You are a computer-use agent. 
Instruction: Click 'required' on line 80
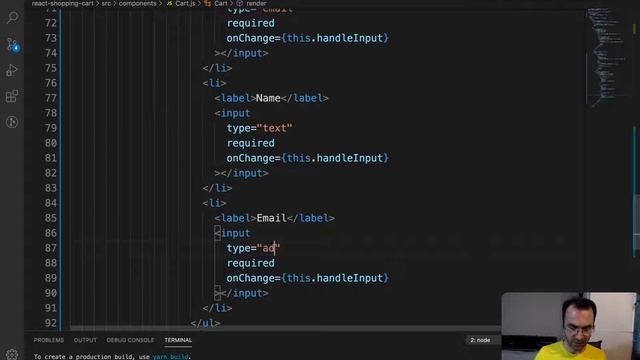pos(251,143)
